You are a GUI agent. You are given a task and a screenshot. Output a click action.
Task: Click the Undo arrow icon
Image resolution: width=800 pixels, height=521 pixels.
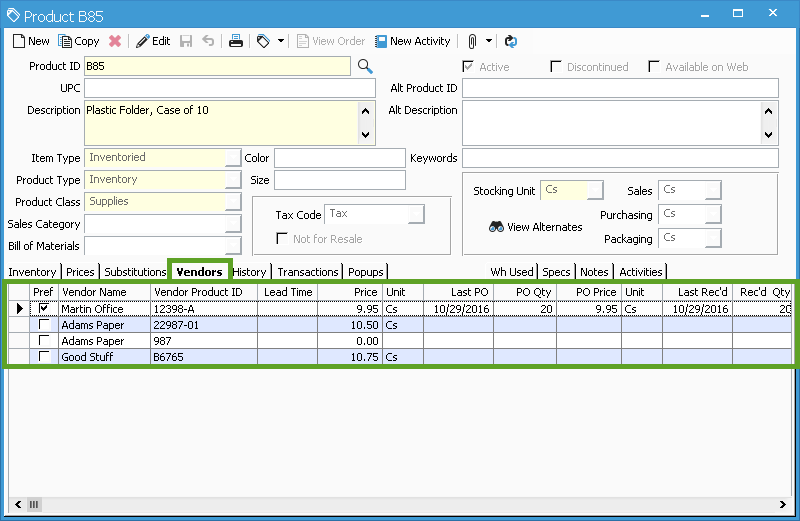[208, 41]
